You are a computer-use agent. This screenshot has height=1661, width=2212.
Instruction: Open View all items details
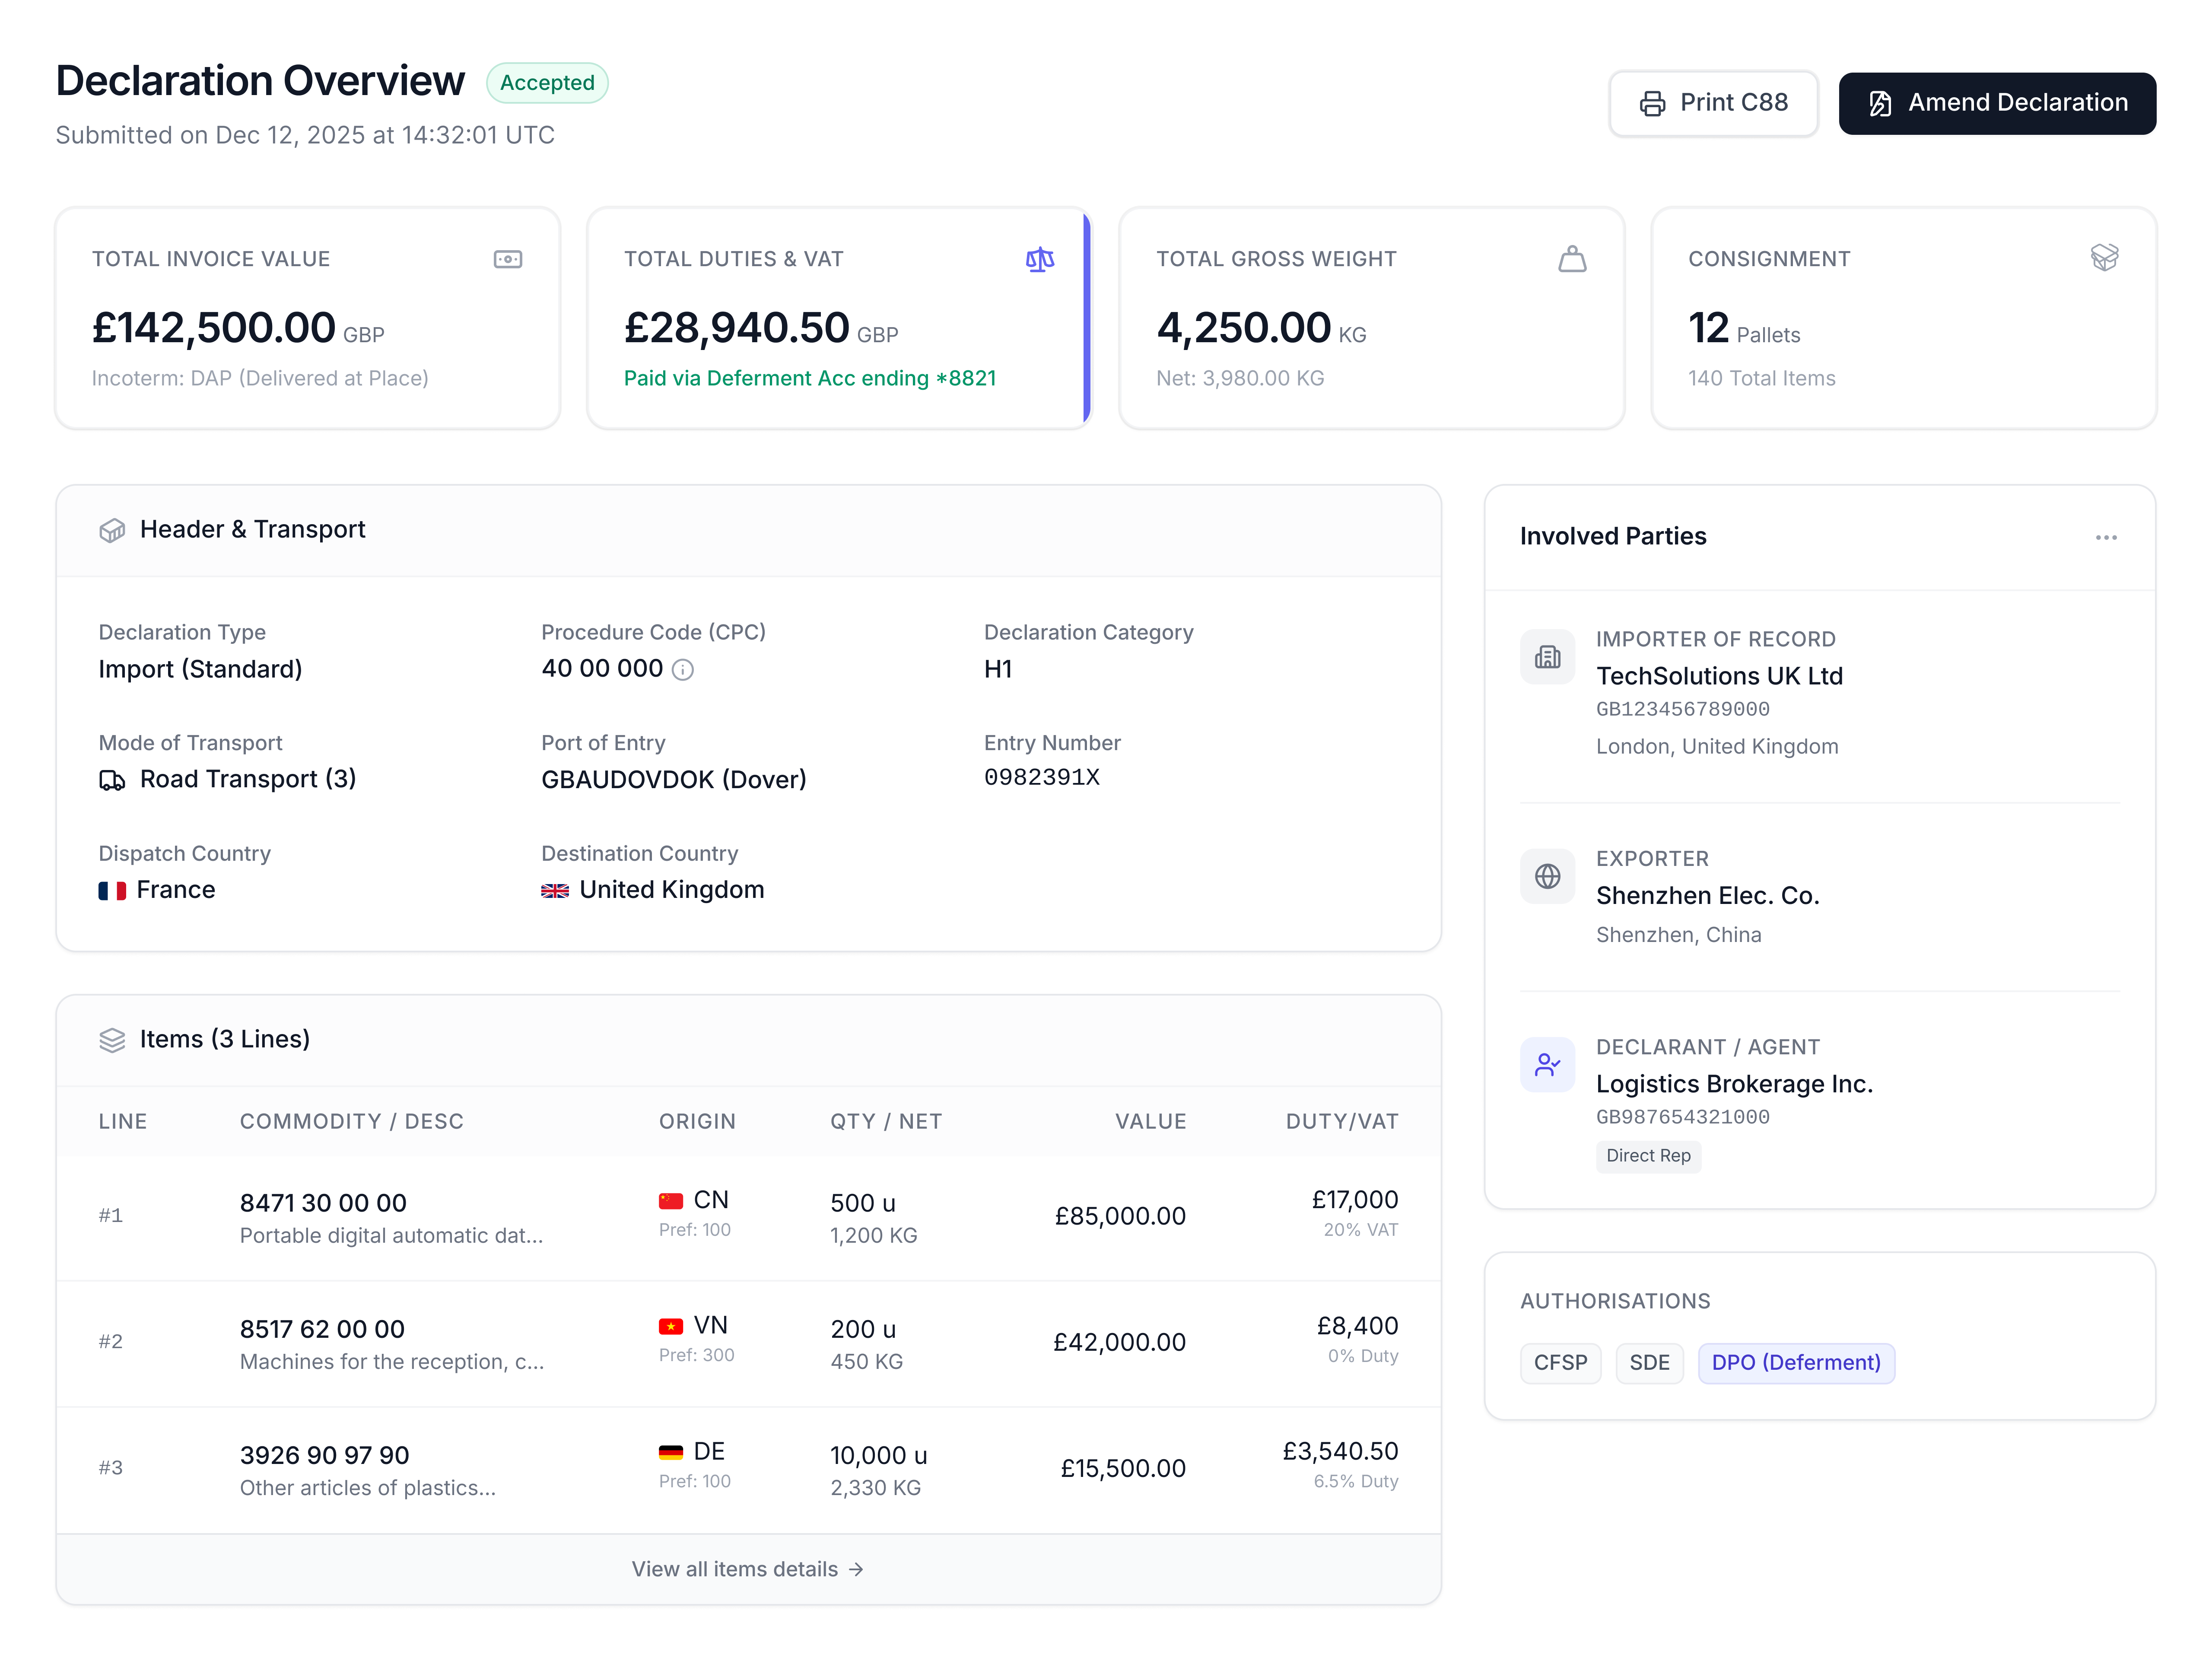(747, 1569)
